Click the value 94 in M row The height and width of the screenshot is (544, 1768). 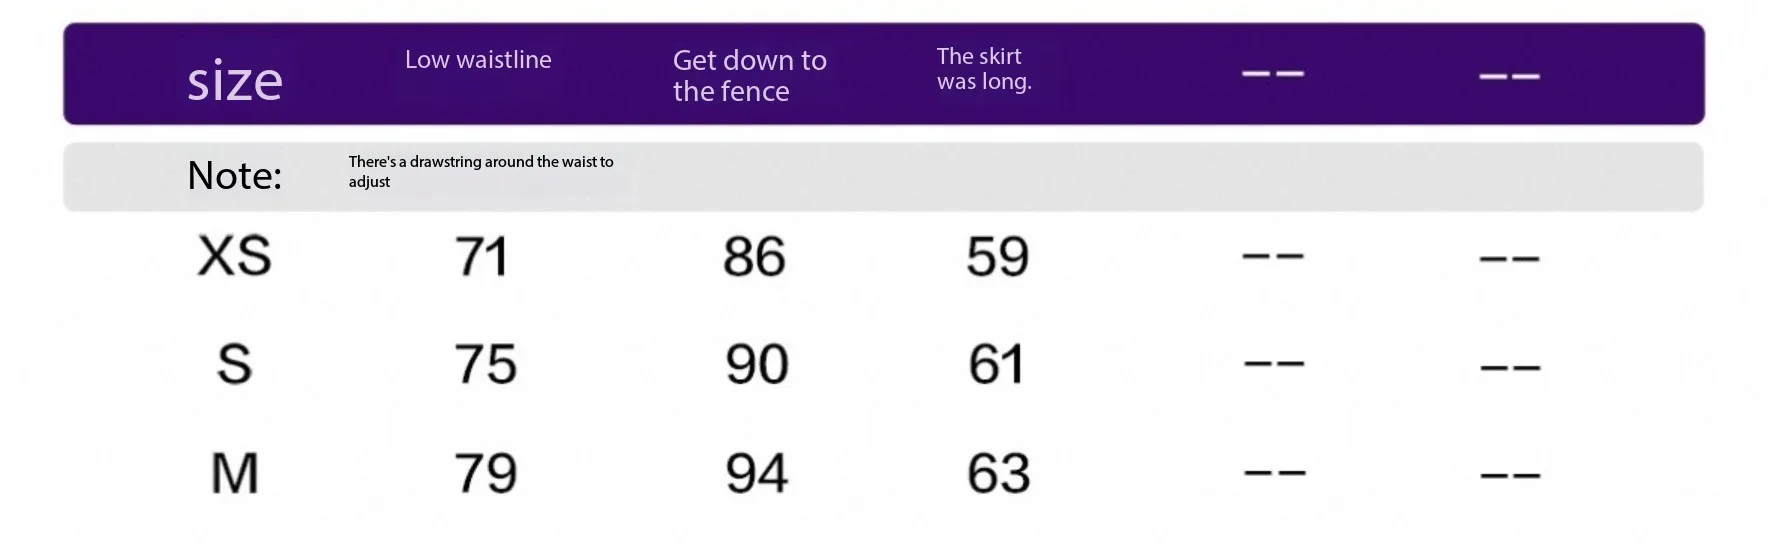point(757,473)
